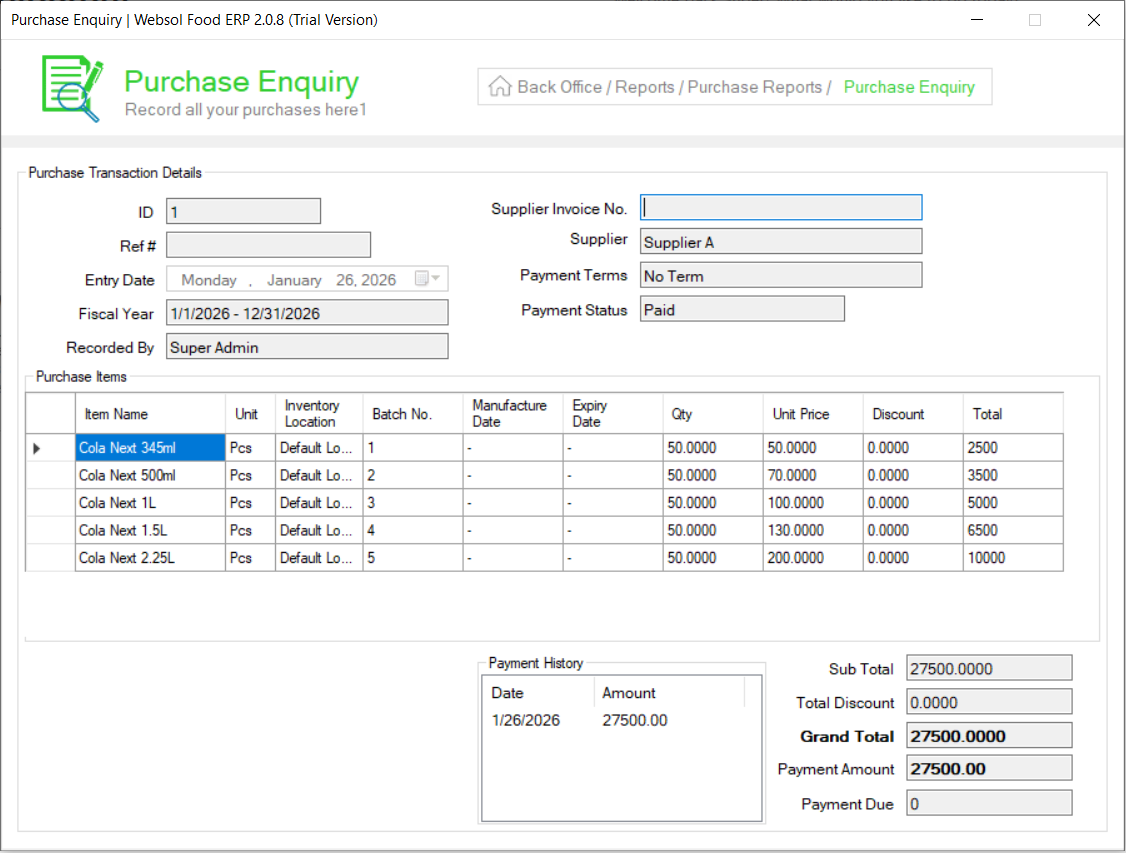This screenshot has width=1126, height=853.
Task: Click the Amount header in Payment History
Action: pos(669,693)
